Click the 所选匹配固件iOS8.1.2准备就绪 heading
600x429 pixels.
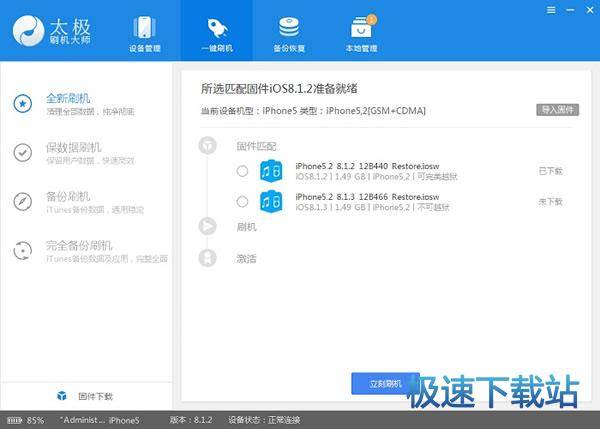click(279, 88)
